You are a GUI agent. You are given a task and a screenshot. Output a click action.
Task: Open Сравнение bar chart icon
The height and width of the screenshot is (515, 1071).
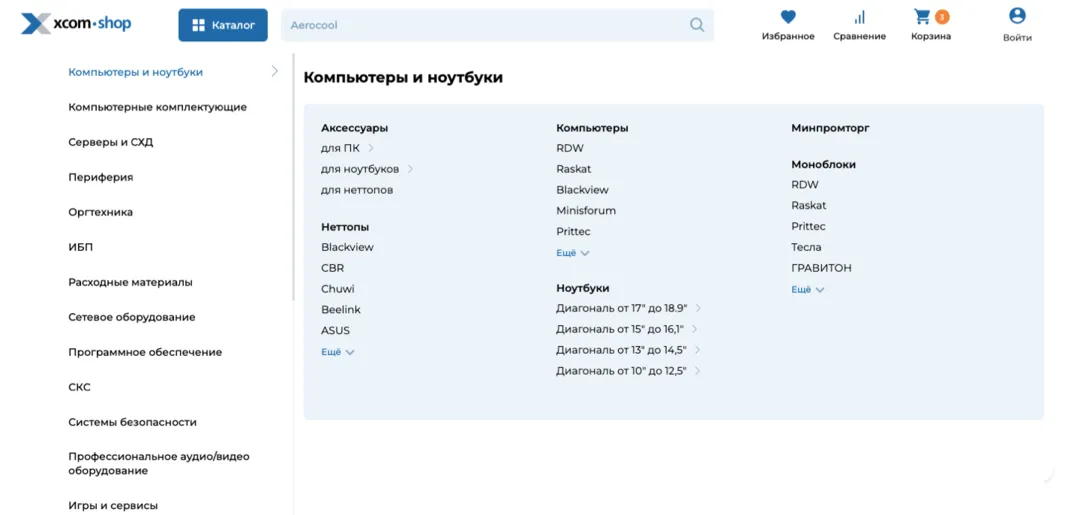859,17
